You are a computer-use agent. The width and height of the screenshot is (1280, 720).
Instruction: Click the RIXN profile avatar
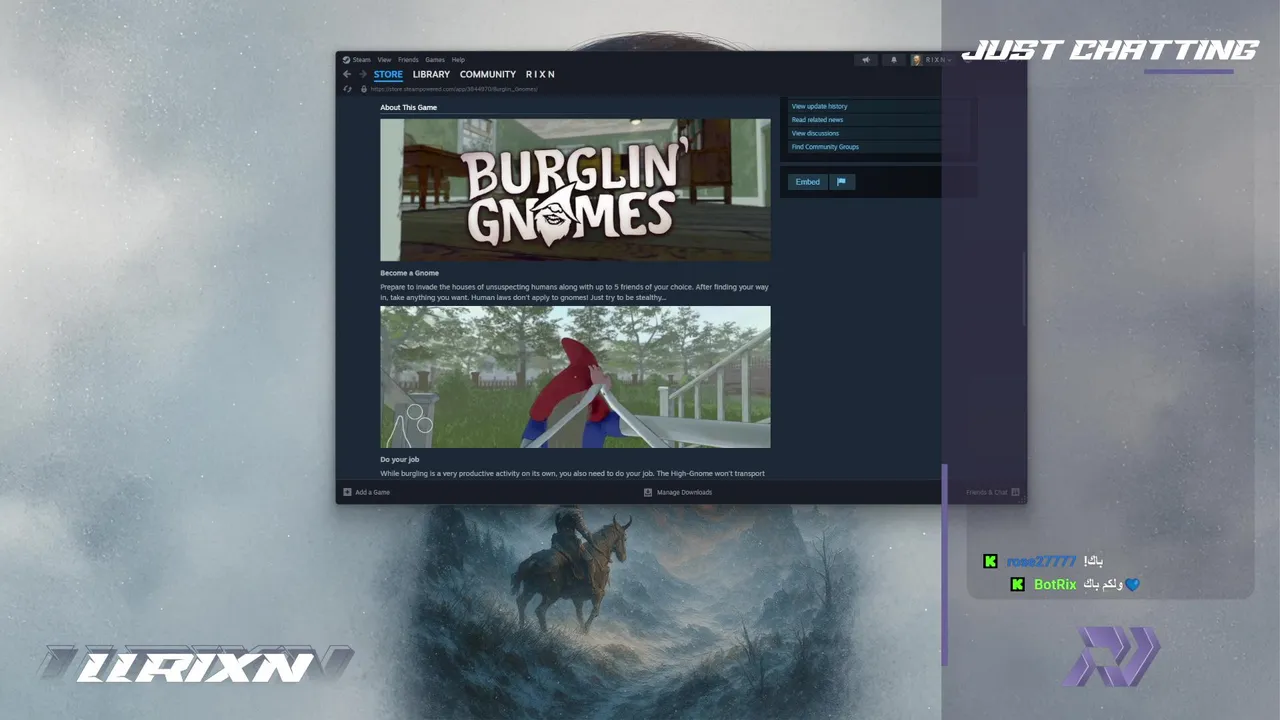pos(916,60)
